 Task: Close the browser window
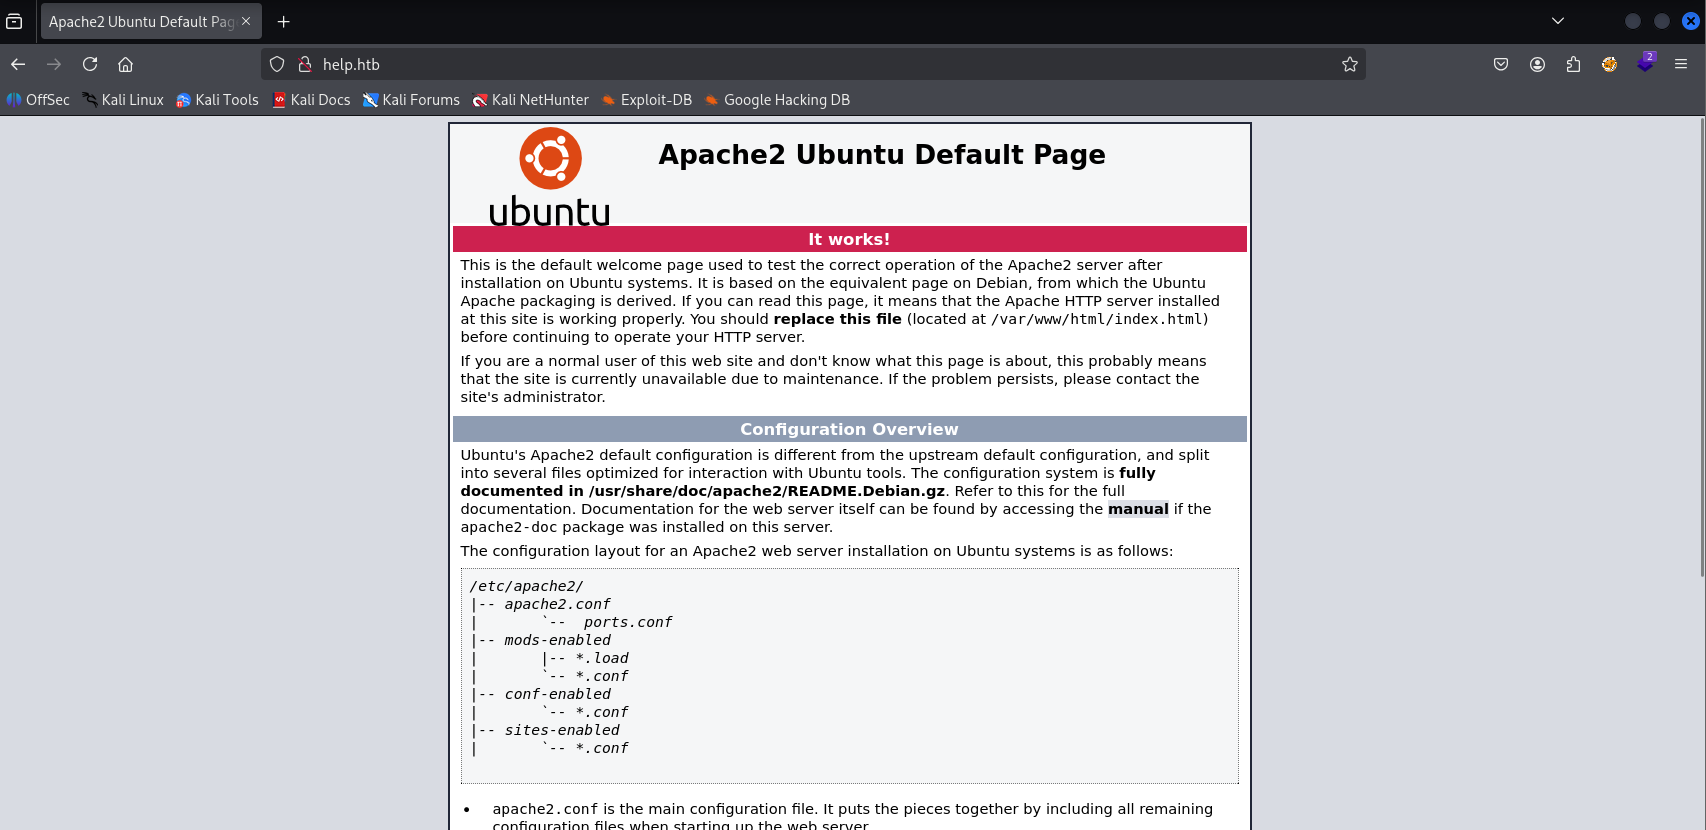1691,21
